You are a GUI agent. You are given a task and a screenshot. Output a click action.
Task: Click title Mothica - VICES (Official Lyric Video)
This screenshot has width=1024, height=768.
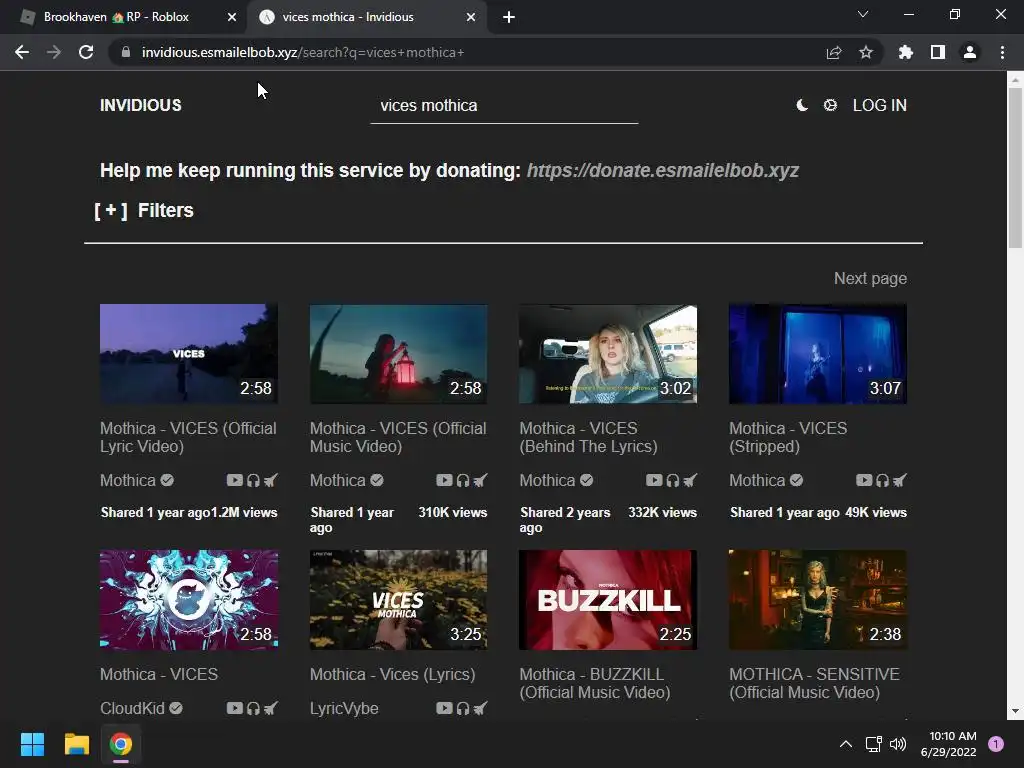tap(188, 437)
